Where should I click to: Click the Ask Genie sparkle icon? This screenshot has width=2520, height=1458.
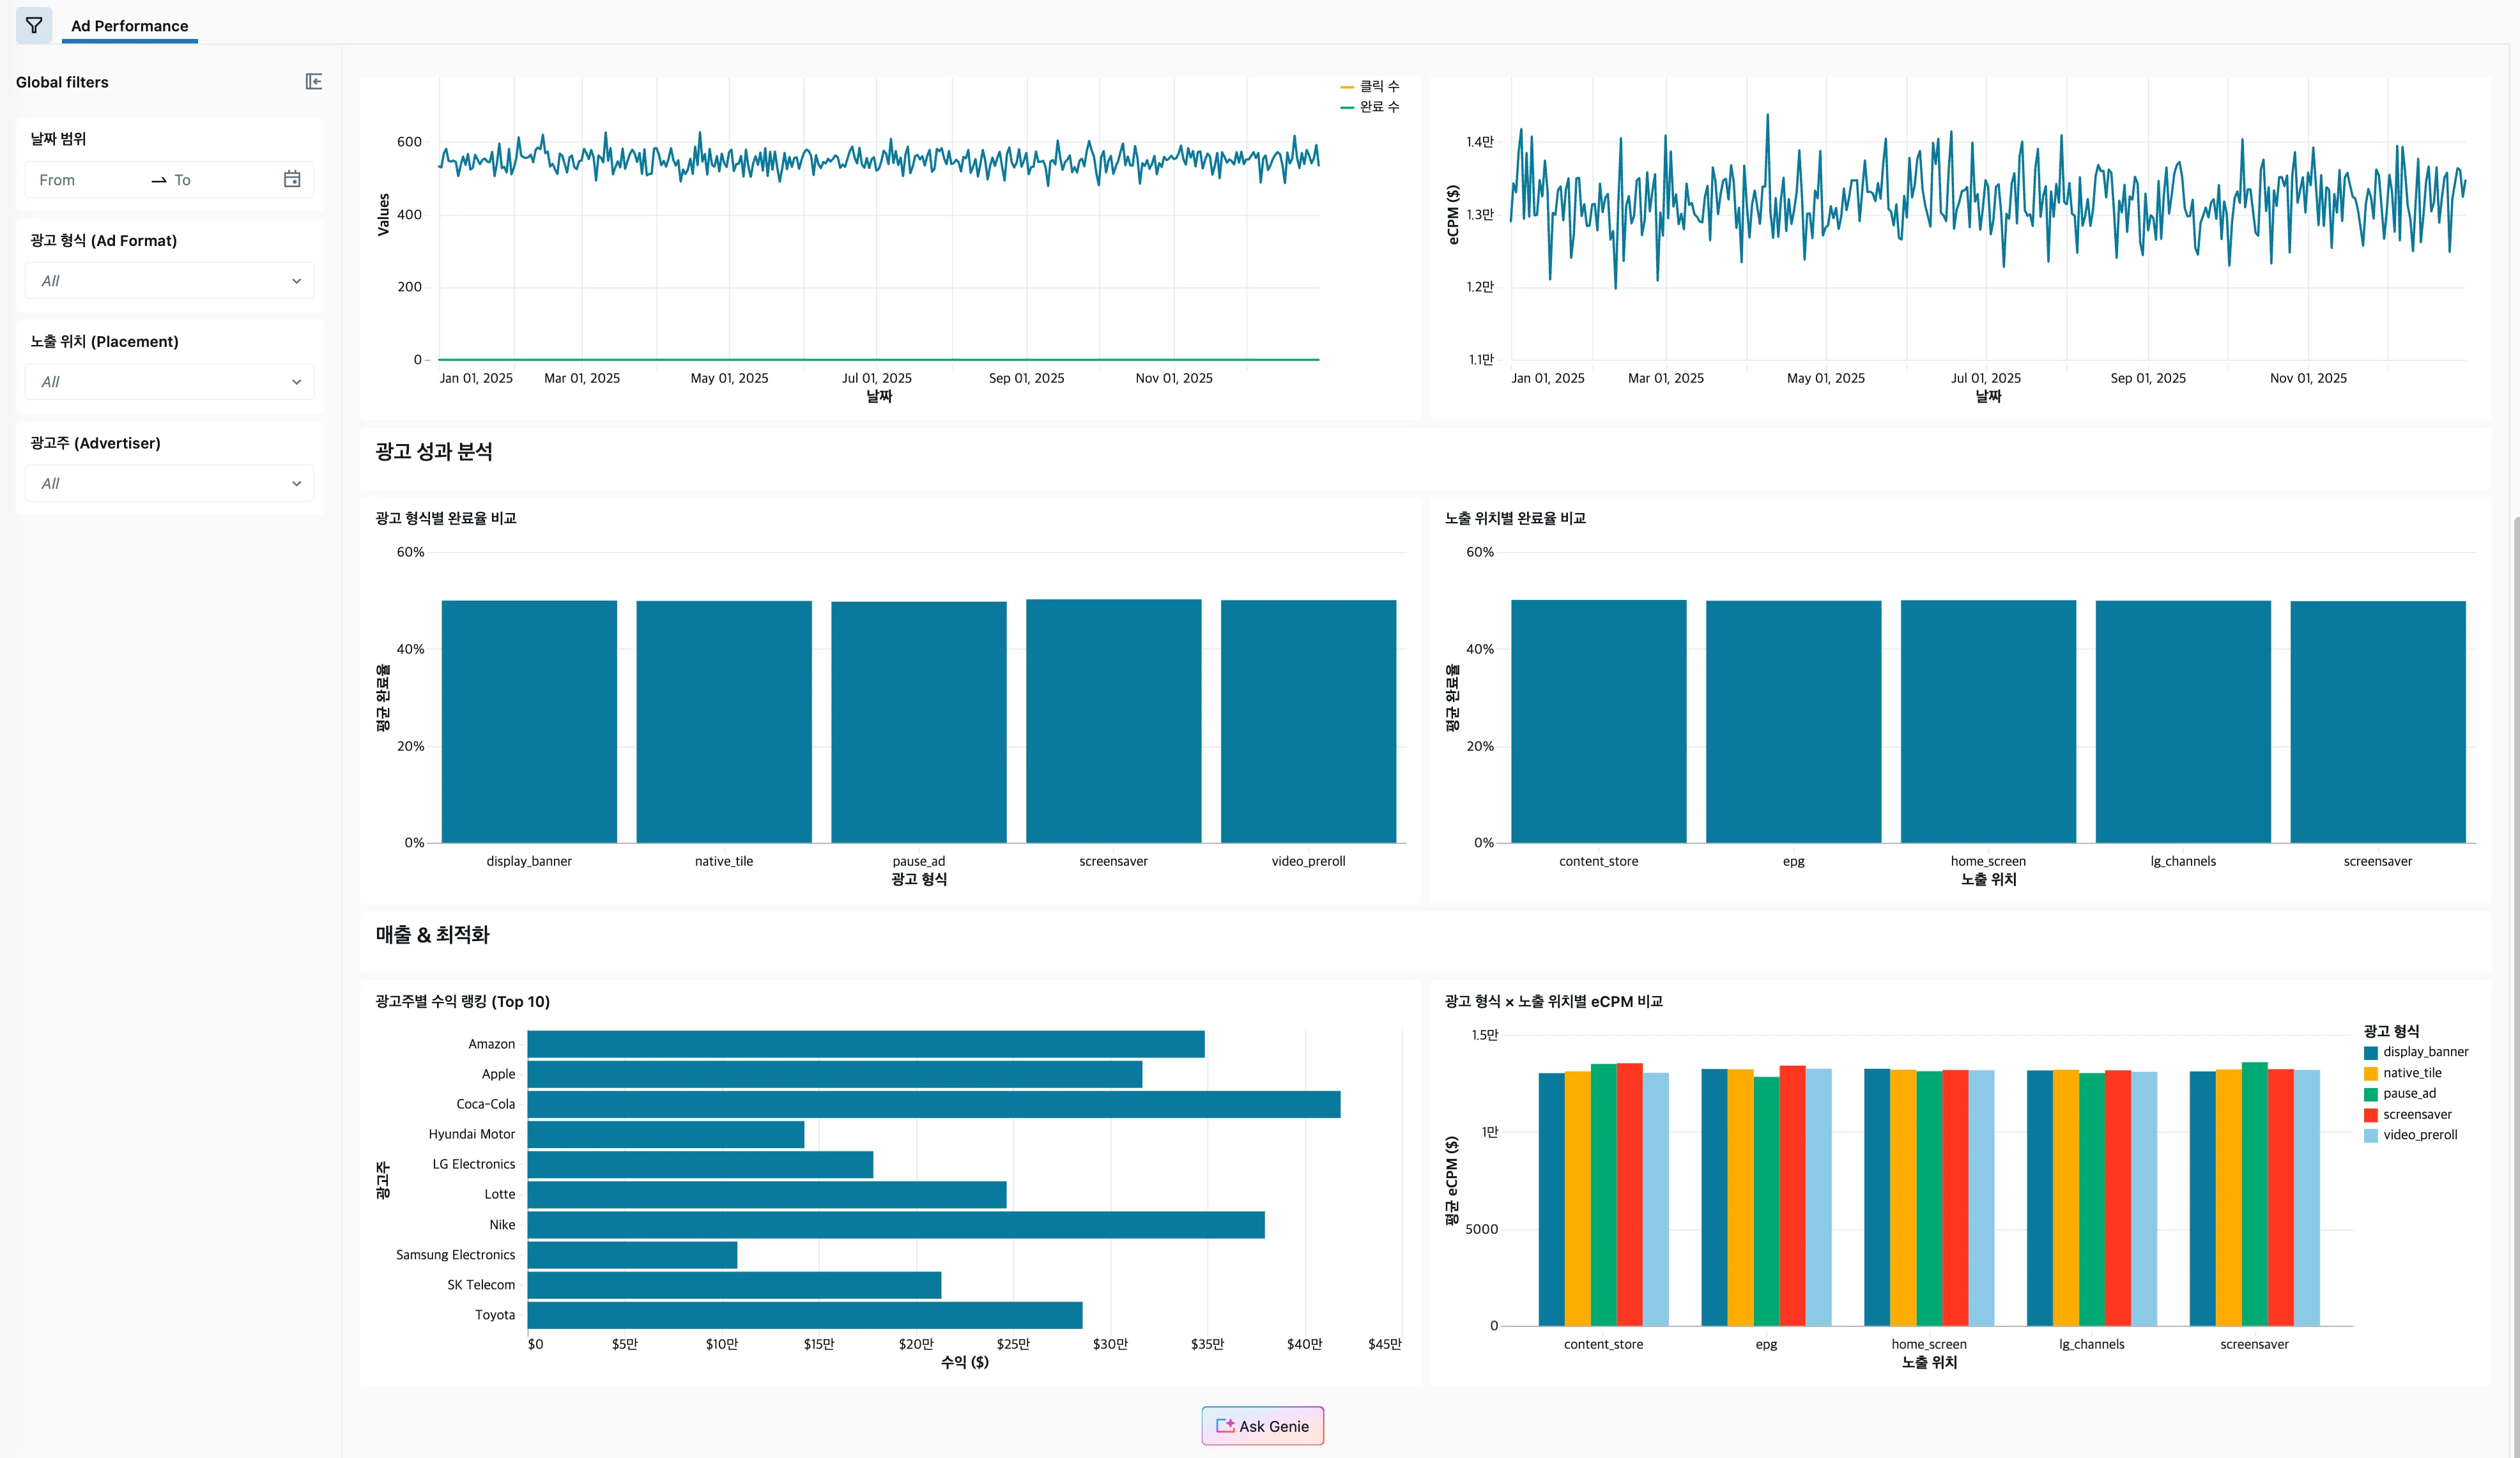(x=1225, y=1425)
